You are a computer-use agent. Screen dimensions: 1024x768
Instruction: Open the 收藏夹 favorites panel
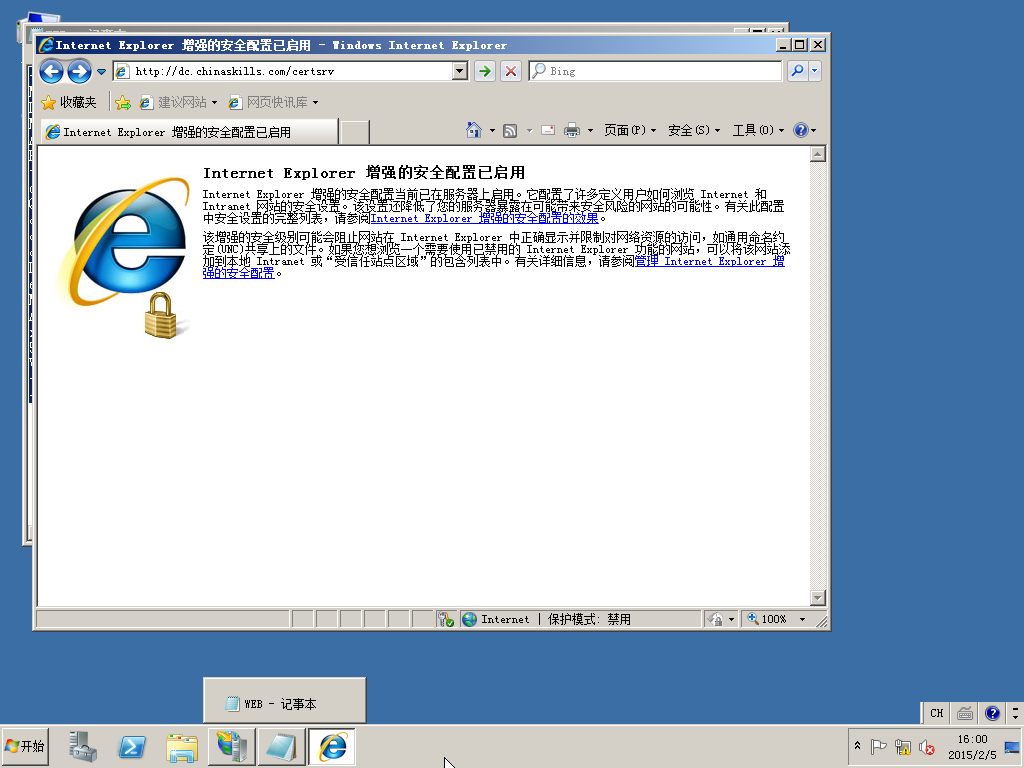coord(69,103)
